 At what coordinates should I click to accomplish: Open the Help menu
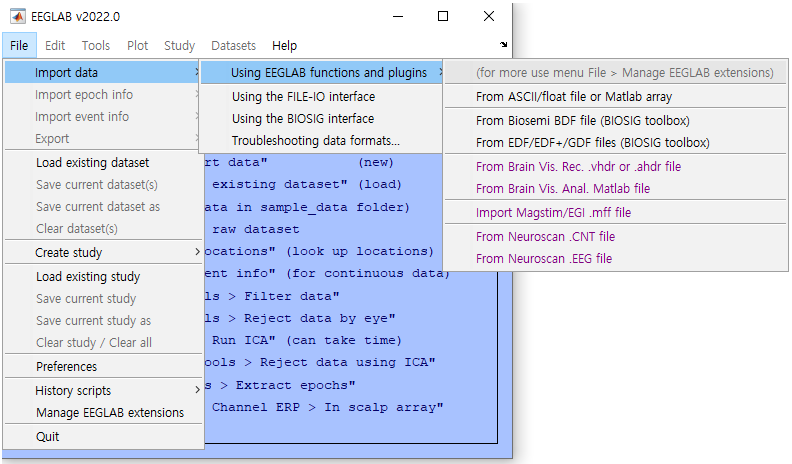(x=284, y=45)
